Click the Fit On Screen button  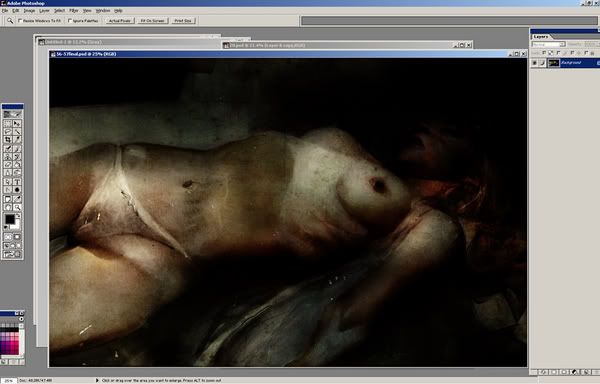[x=152, y=21]
